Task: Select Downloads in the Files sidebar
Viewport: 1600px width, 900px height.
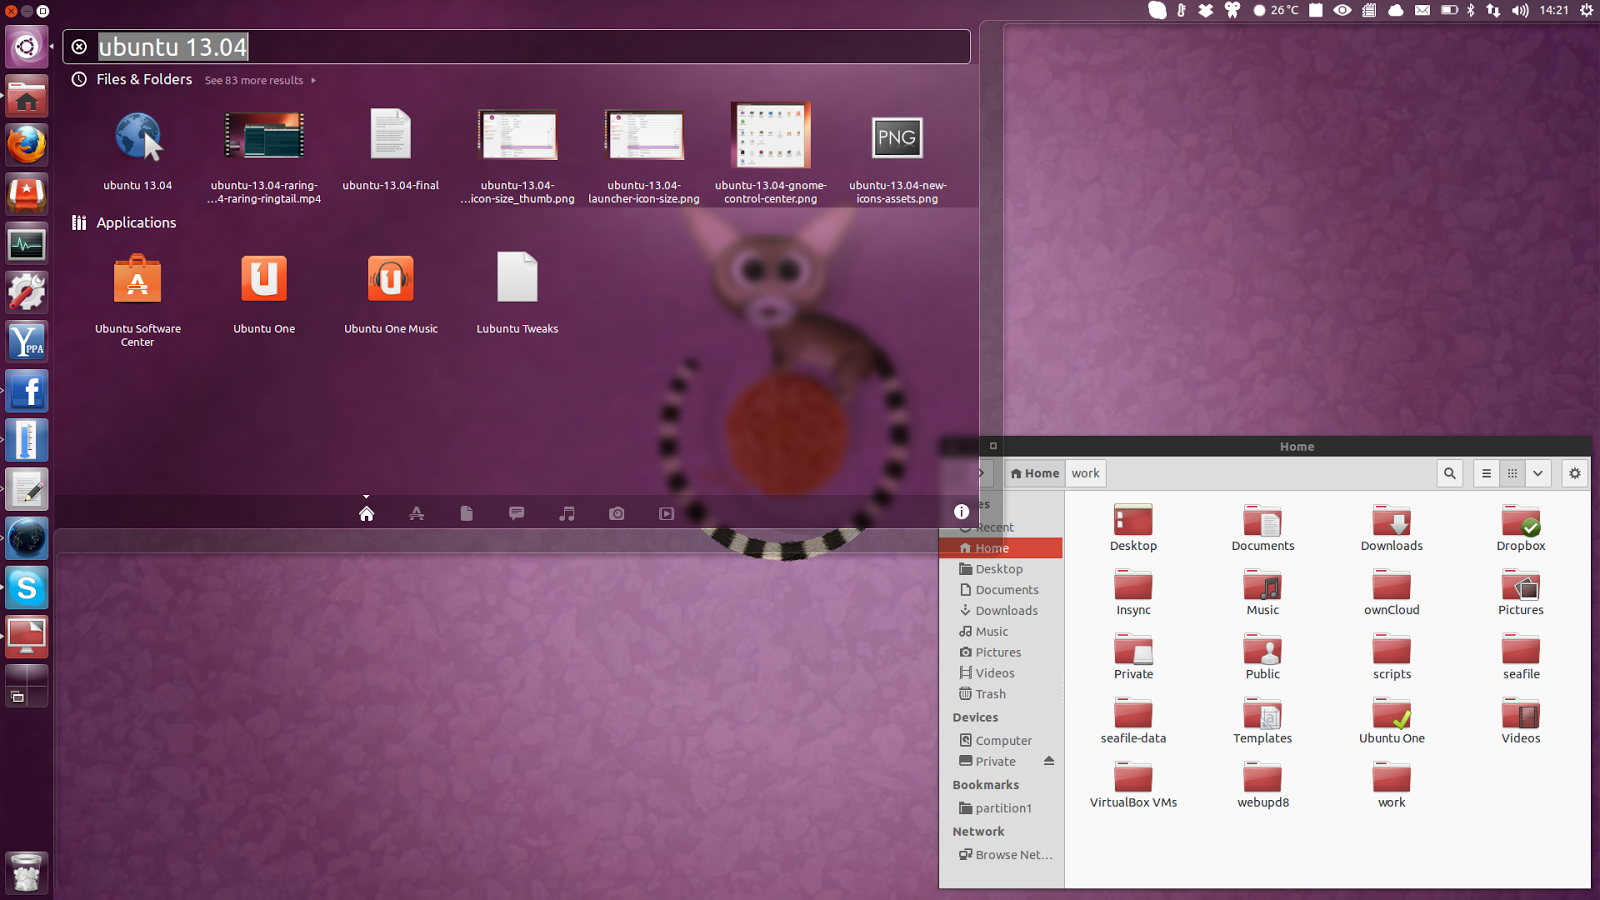Action: [x=1006, y=611]
